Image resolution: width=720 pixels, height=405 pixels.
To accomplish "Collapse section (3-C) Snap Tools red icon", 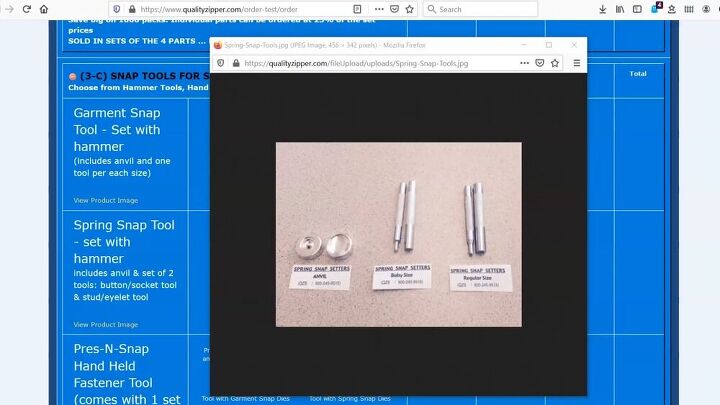I will tap(73, 76).
